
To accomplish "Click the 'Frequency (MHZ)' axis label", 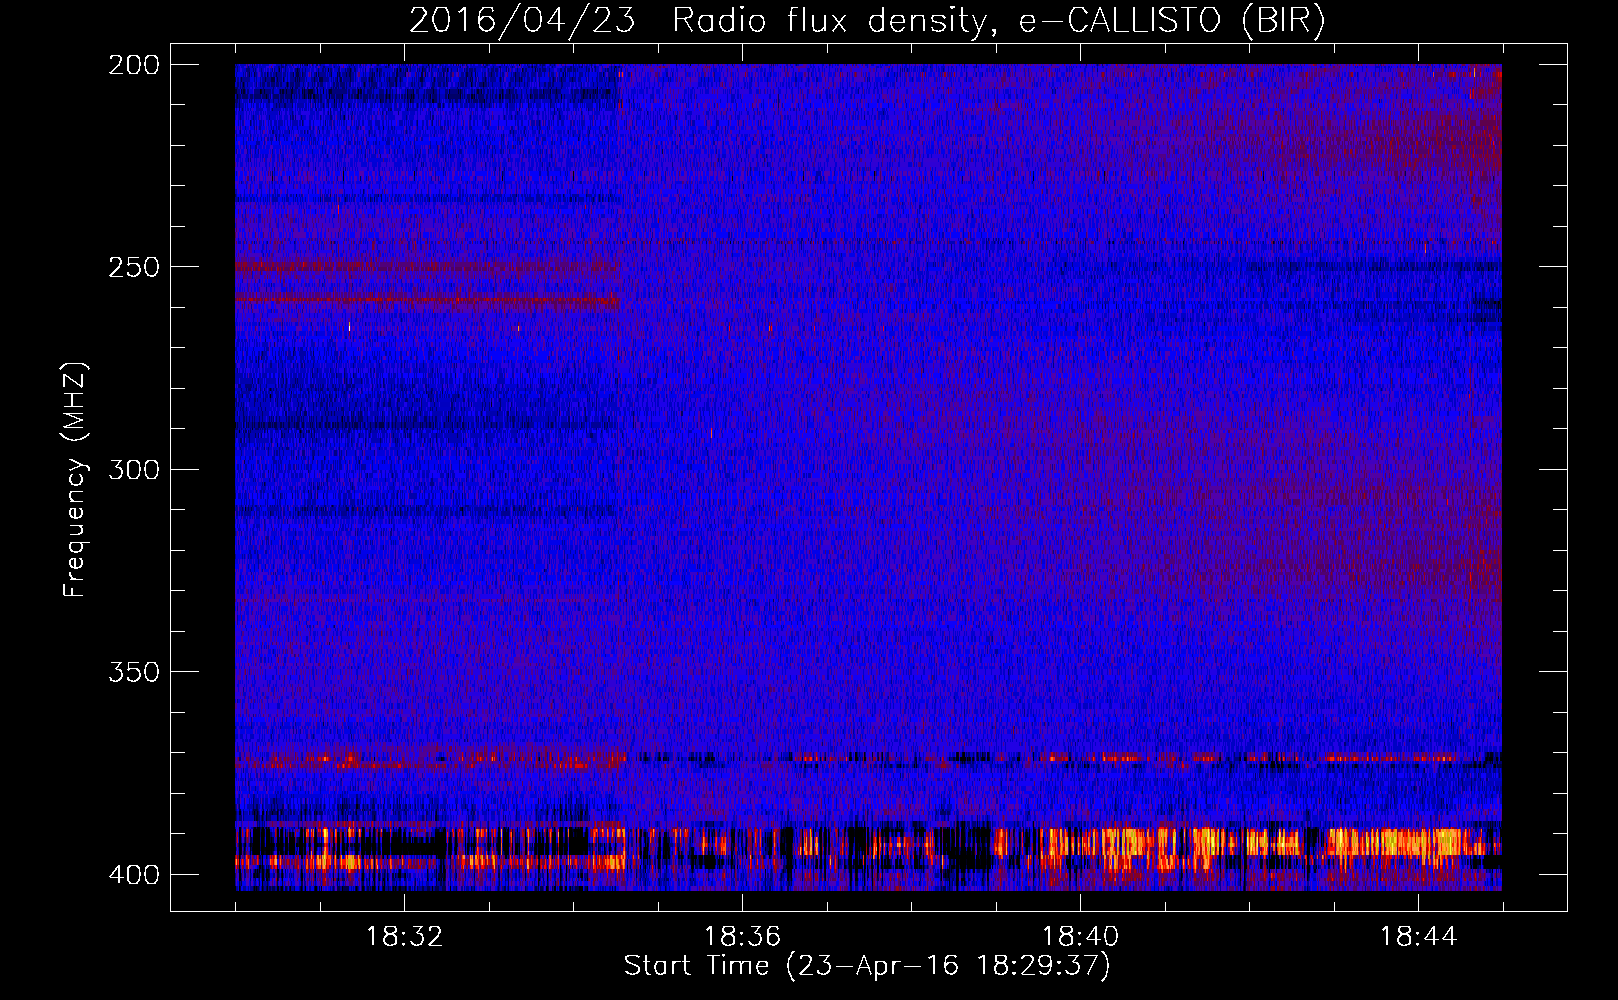I will pos(75,479).
